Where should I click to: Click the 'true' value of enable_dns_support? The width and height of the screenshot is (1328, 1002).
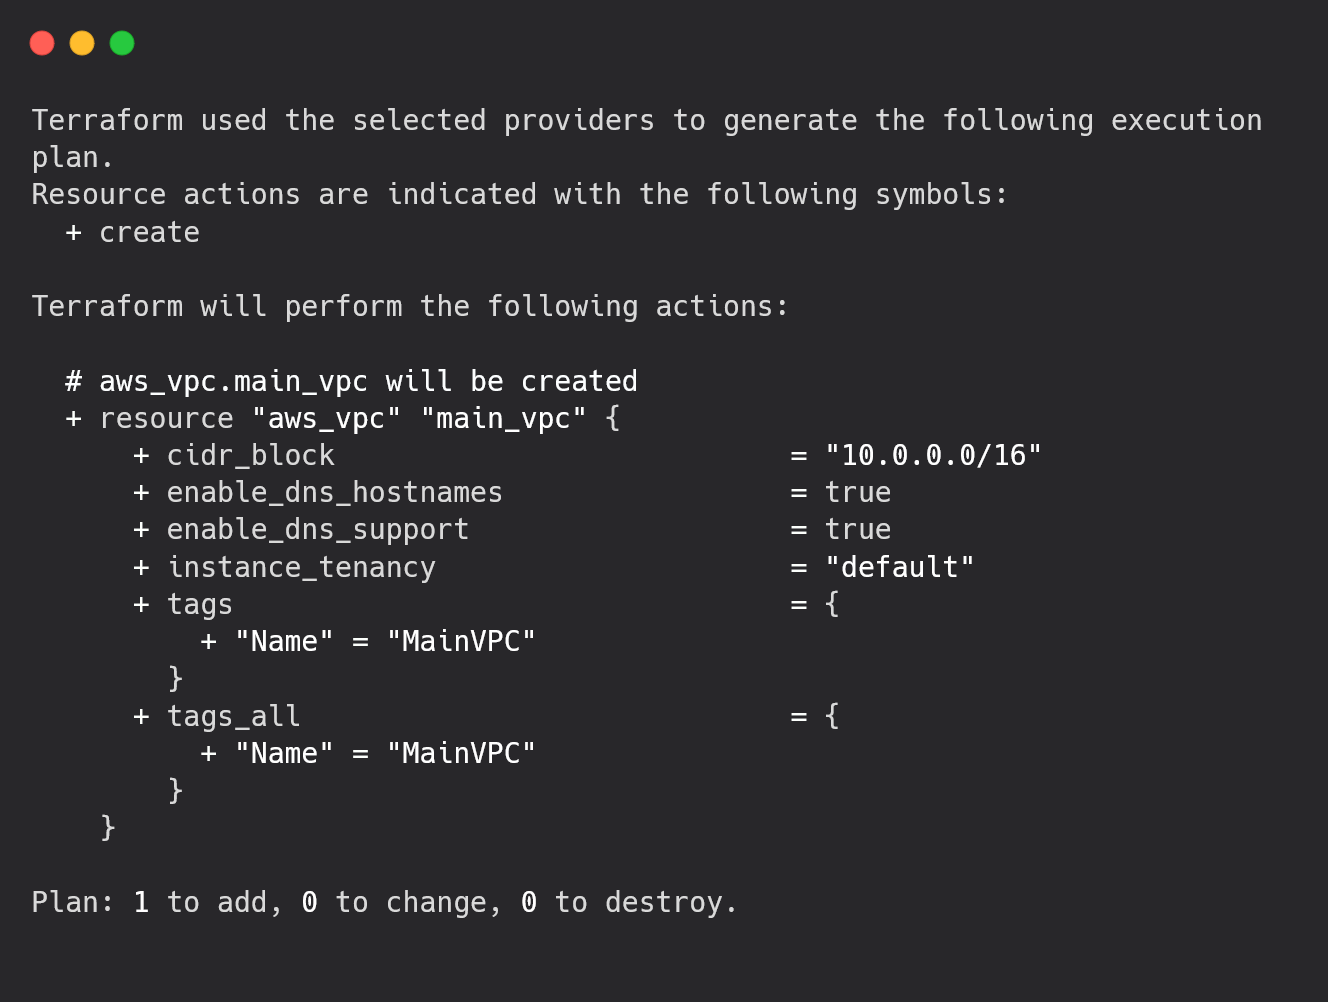(x=858, y=530)
